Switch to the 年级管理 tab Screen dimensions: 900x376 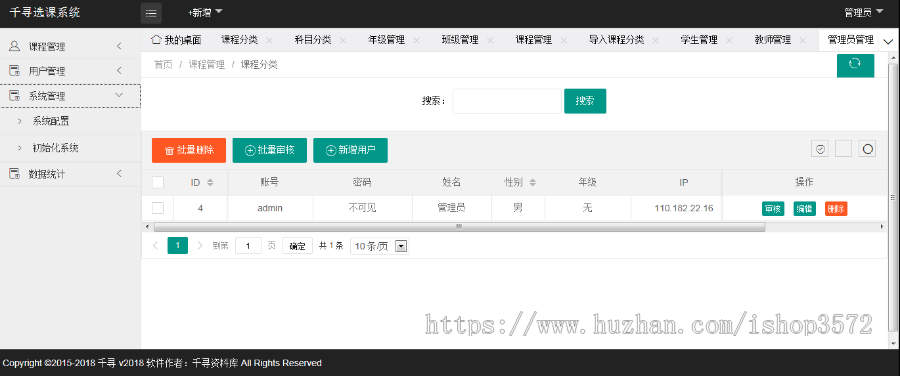386,40
